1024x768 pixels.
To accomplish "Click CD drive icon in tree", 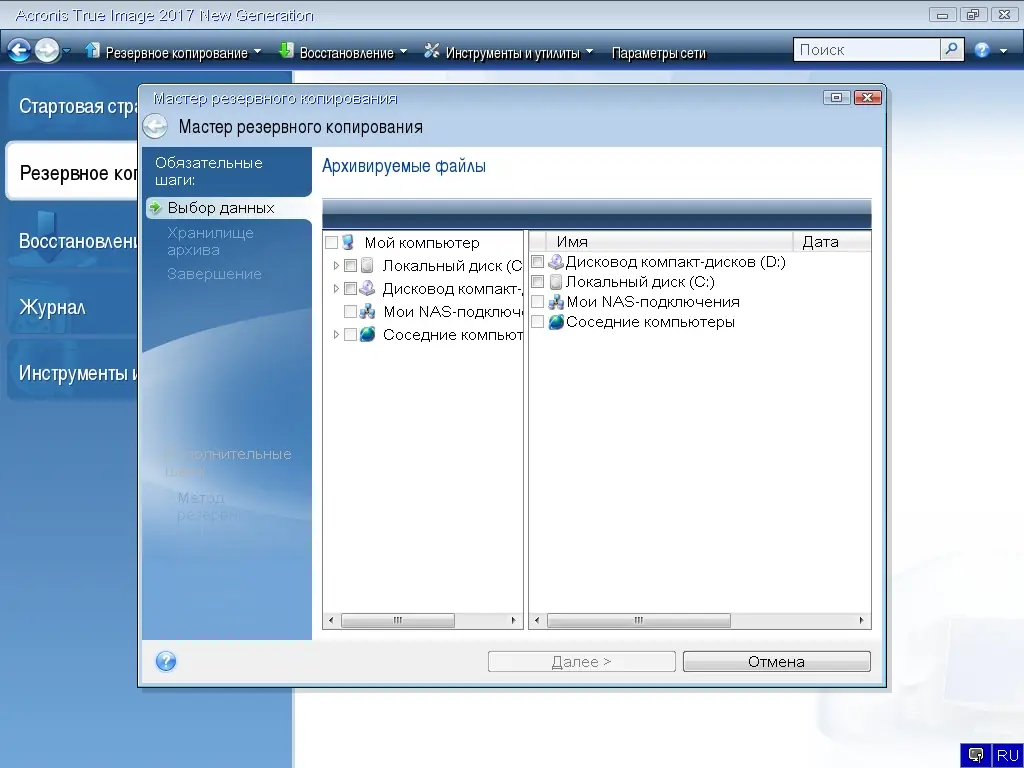I will pos(368,288).
